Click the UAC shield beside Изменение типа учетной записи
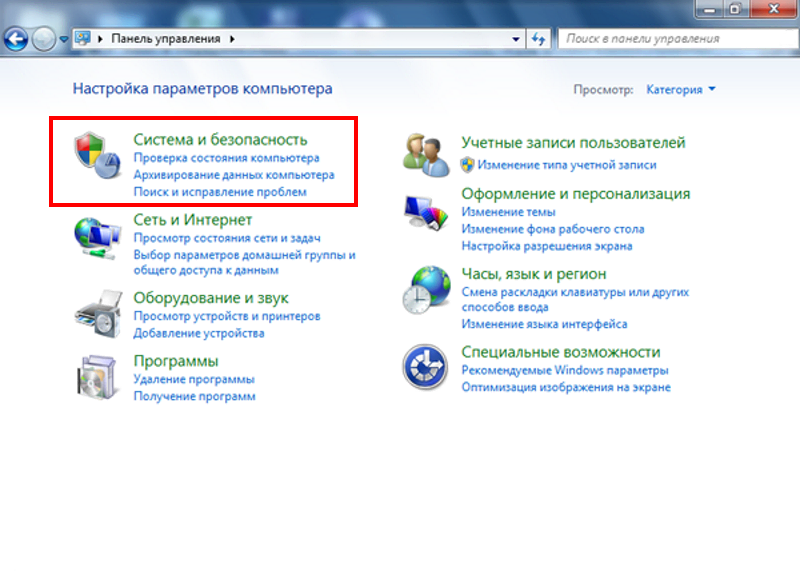Screen dimensions: 800x571 (467, 165)
